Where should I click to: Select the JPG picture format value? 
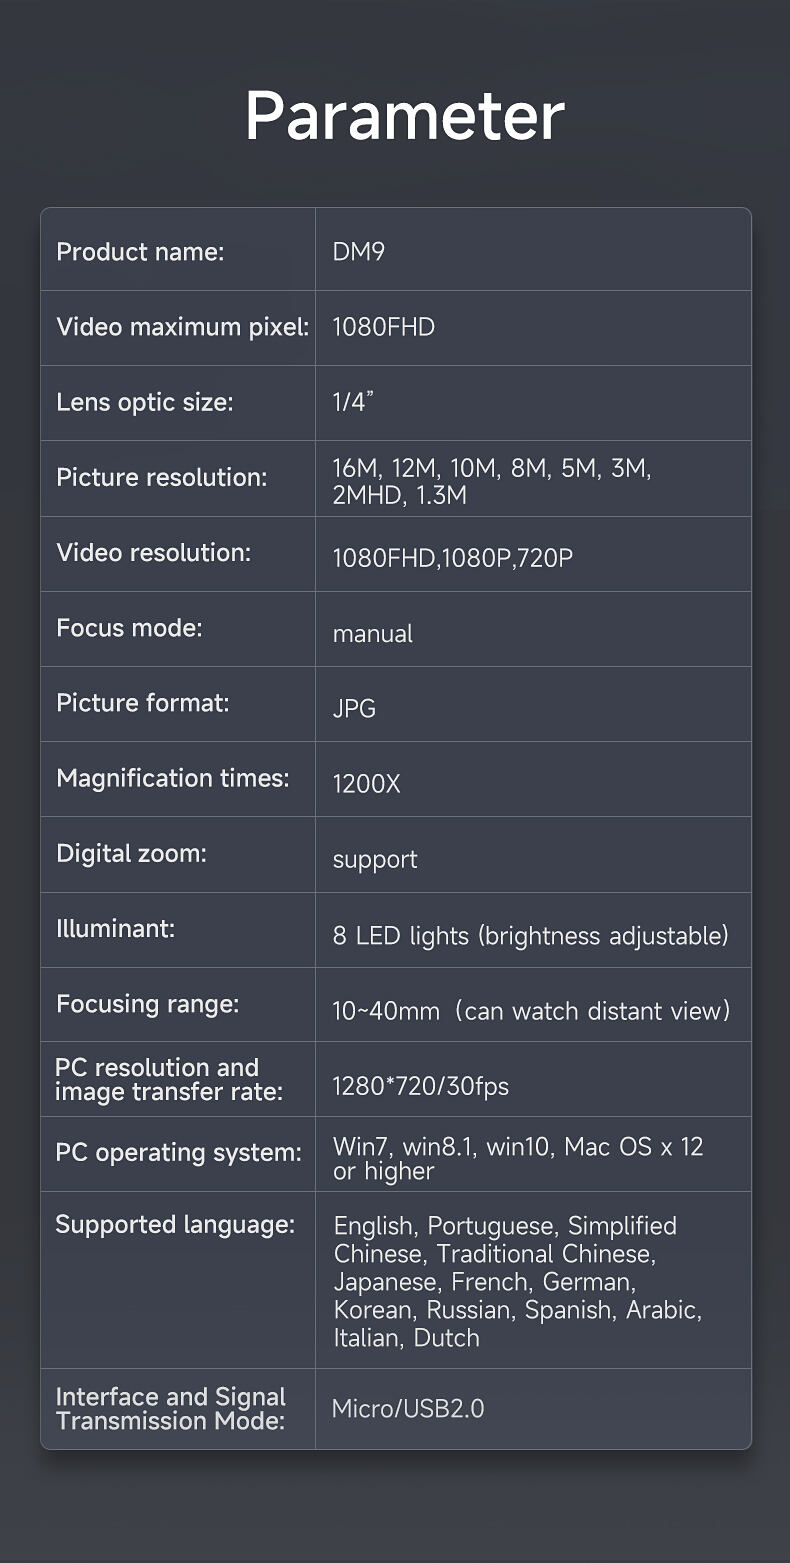click(354, 709)
